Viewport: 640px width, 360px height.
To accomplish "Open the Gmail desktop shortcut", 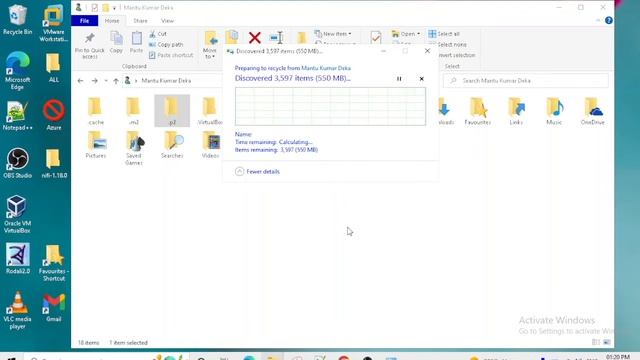I will pyautogui.click(x=53, y=307).
